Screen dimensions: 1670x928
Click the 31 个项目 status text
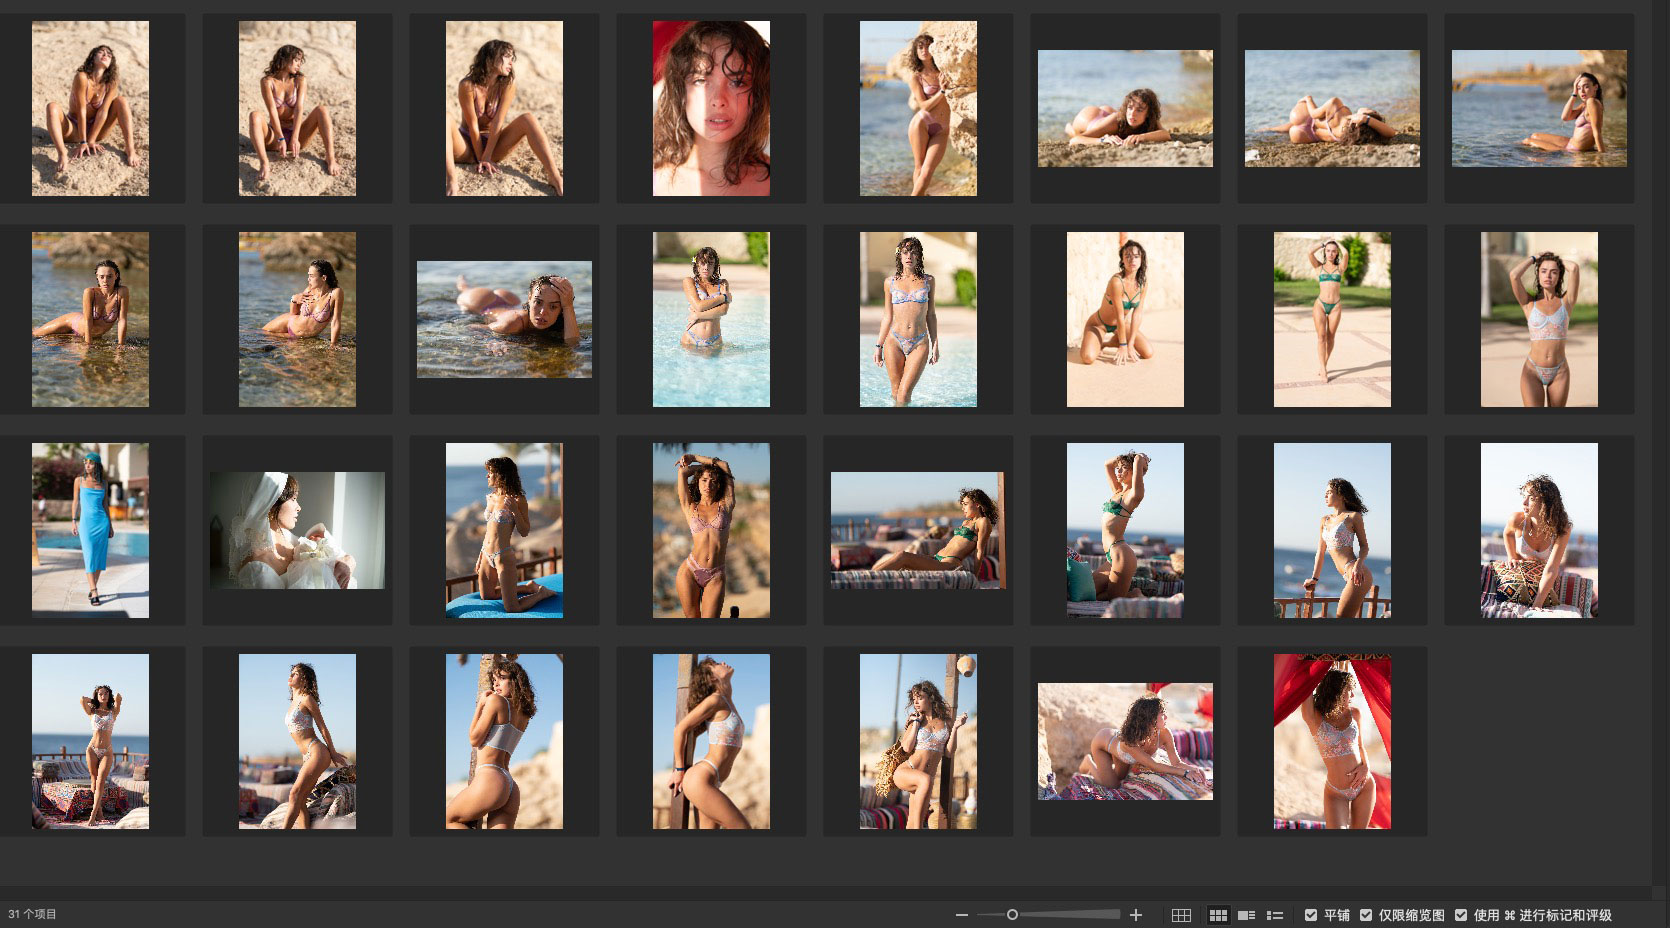click(x=33, y=914)
